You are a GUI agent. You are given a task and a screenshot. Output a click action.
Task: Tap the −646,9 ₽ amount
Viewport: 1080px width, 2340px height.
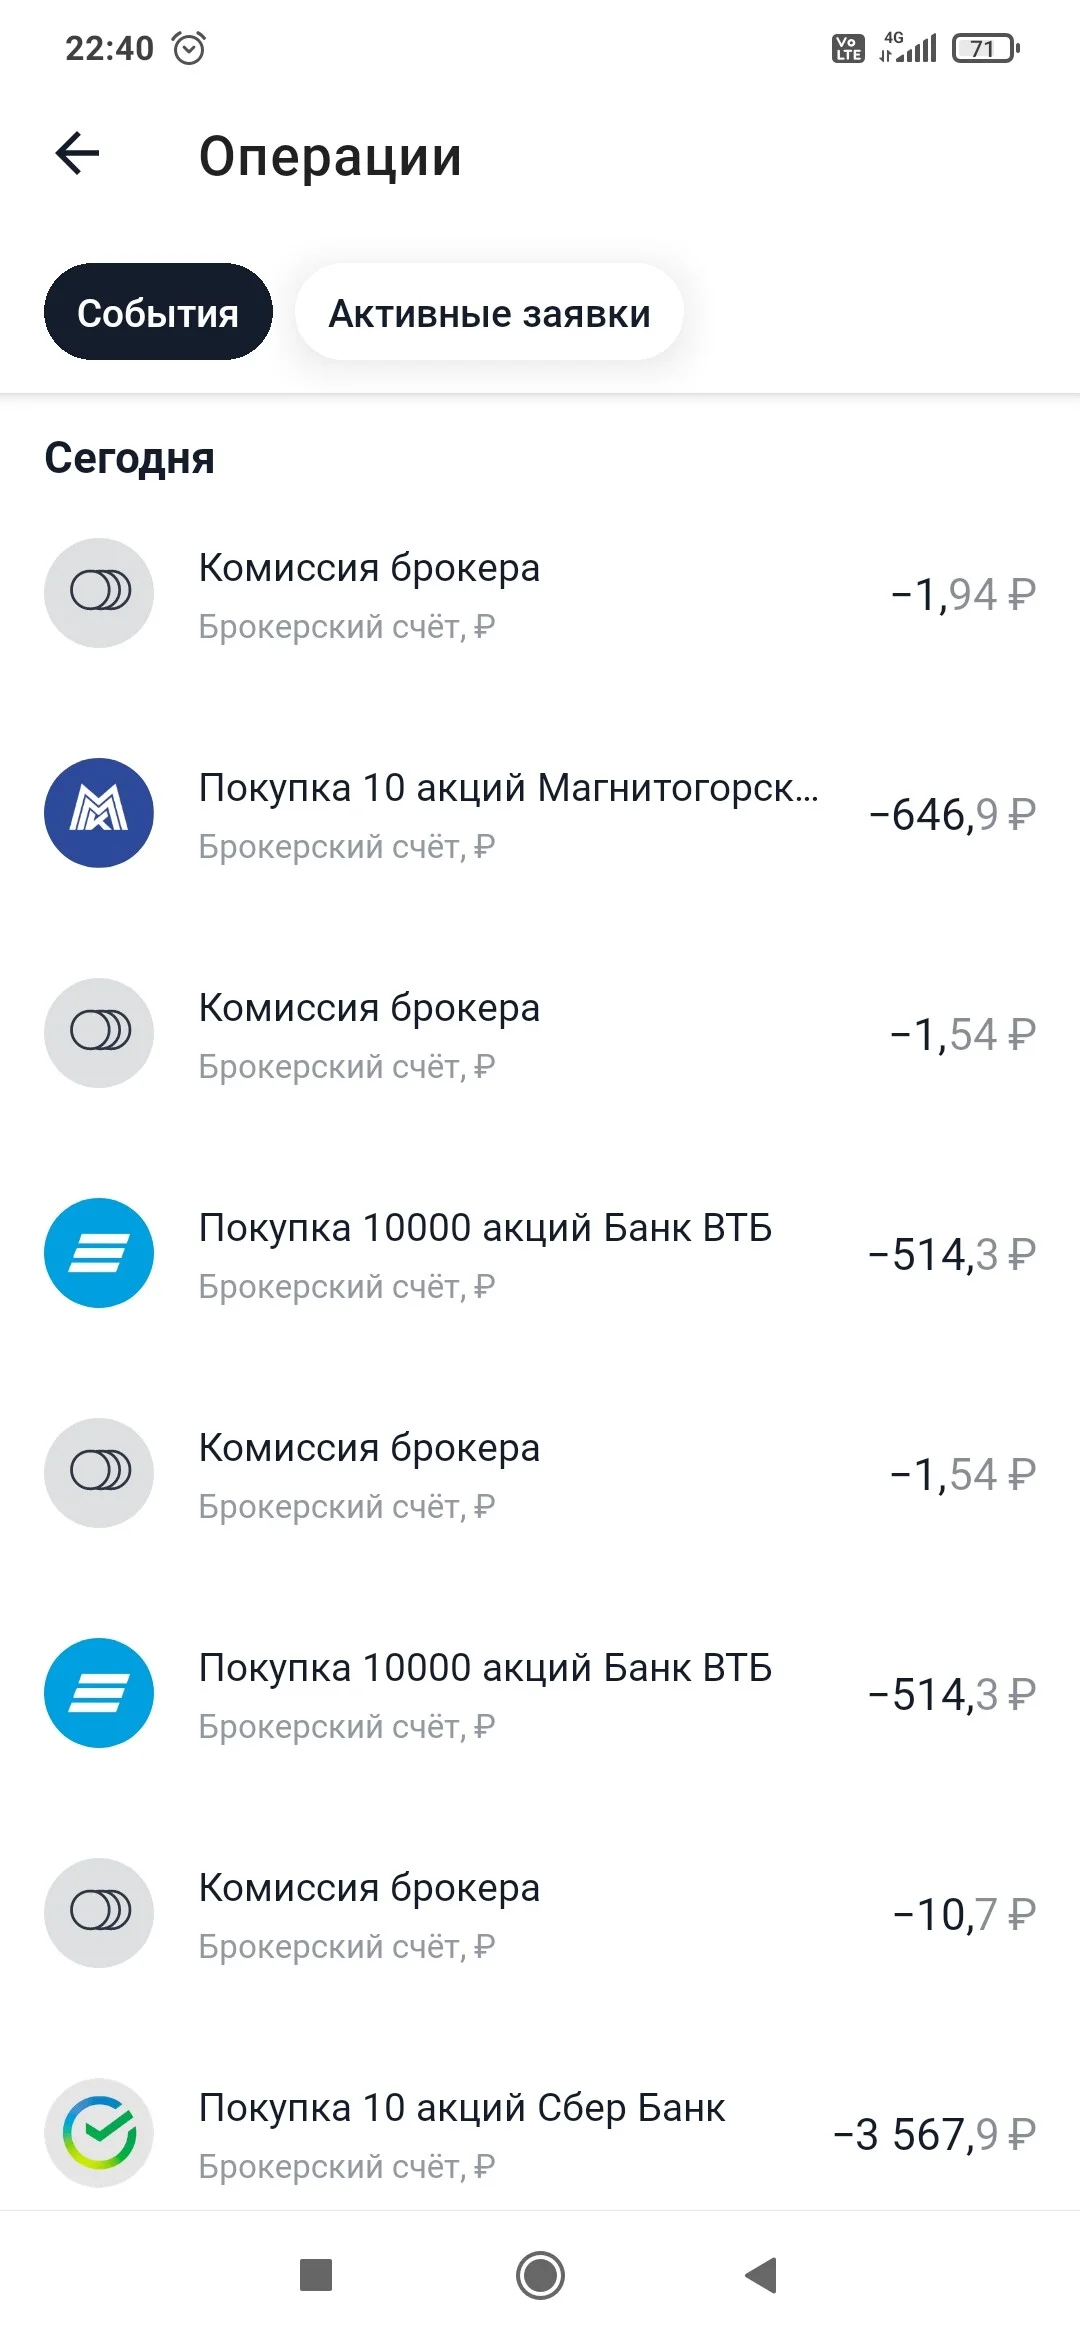(x=952, y=814)
